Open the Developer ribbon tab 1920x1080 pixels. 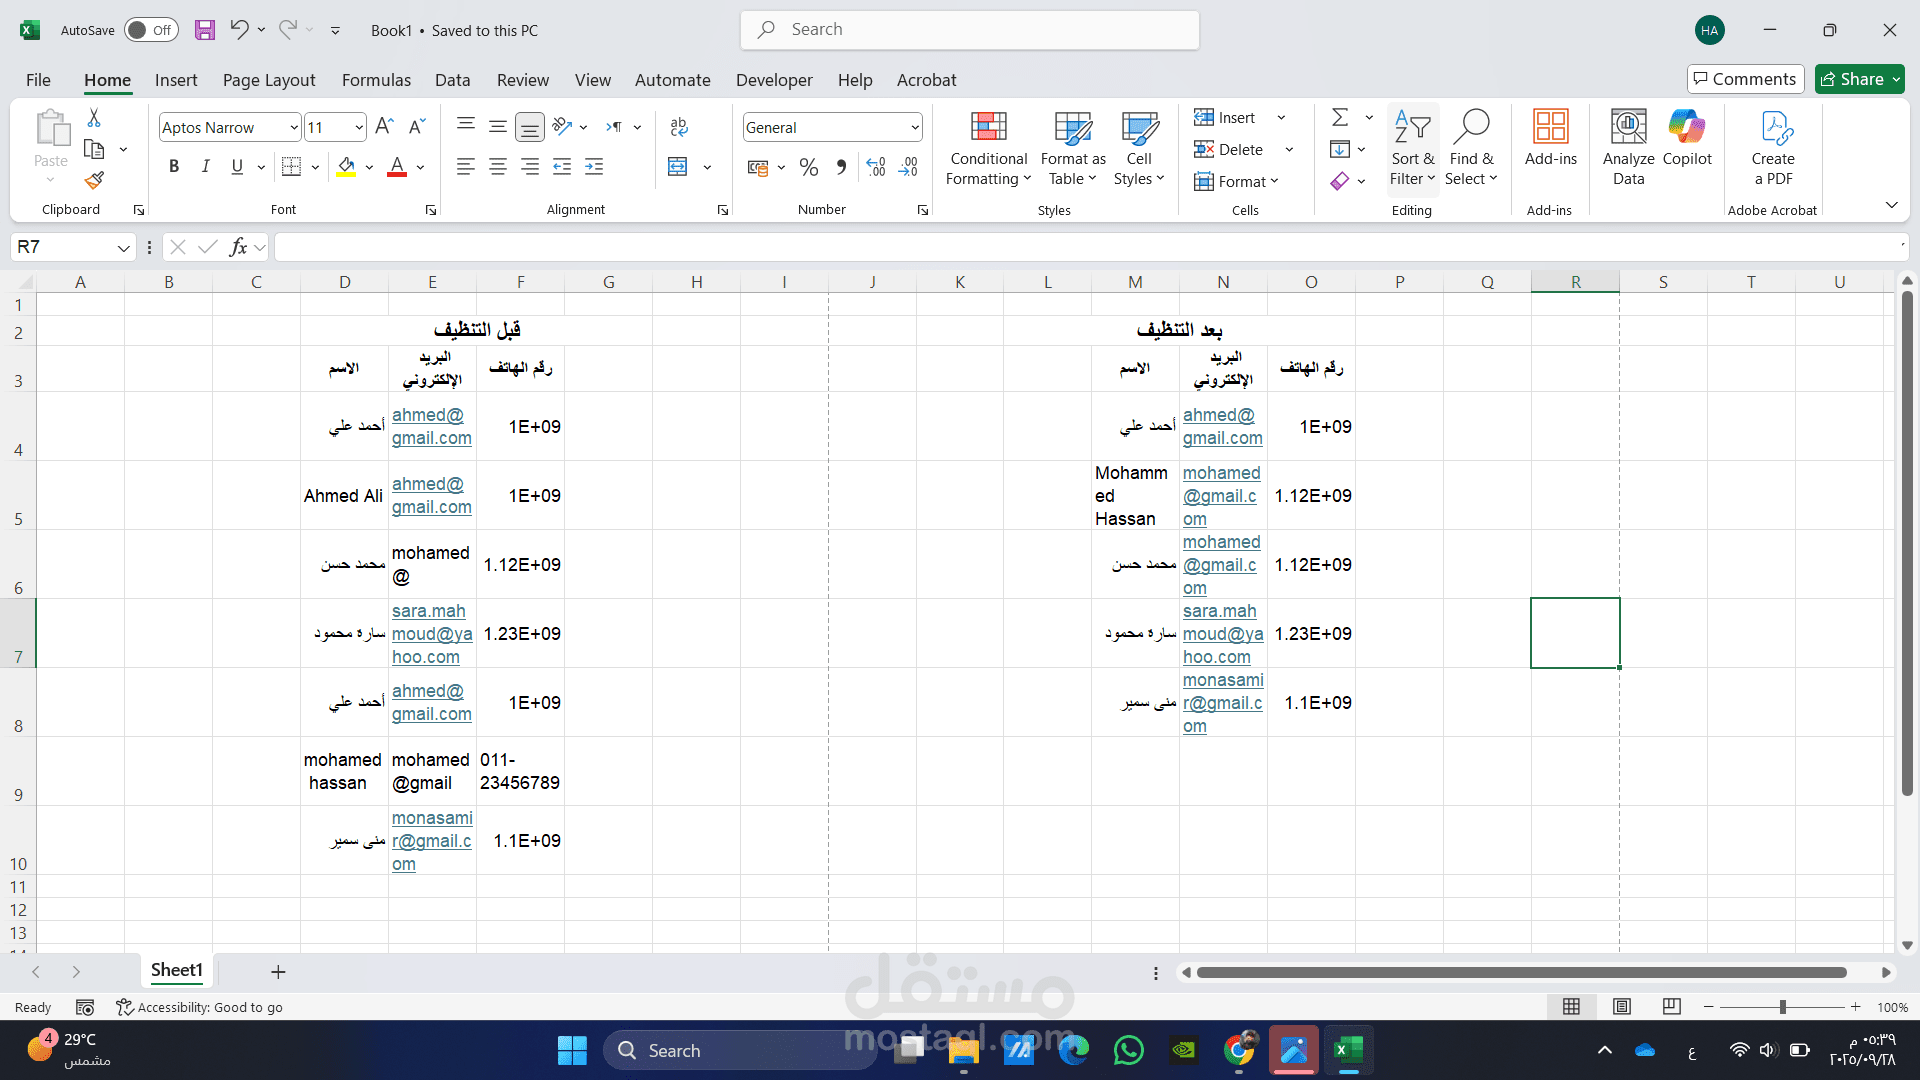(x=774, y=80)
